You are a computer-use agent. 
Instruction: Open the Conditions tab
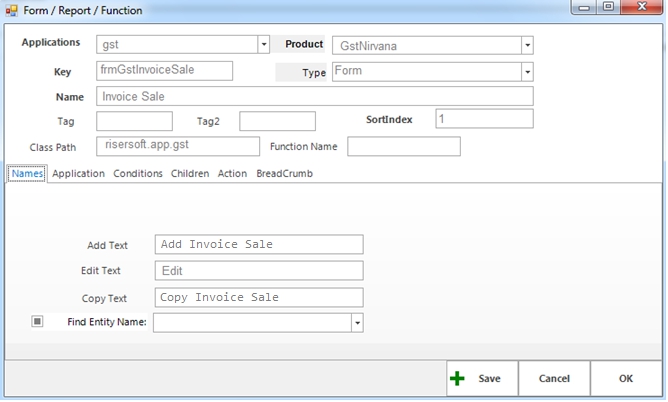[x=138, y=174]
